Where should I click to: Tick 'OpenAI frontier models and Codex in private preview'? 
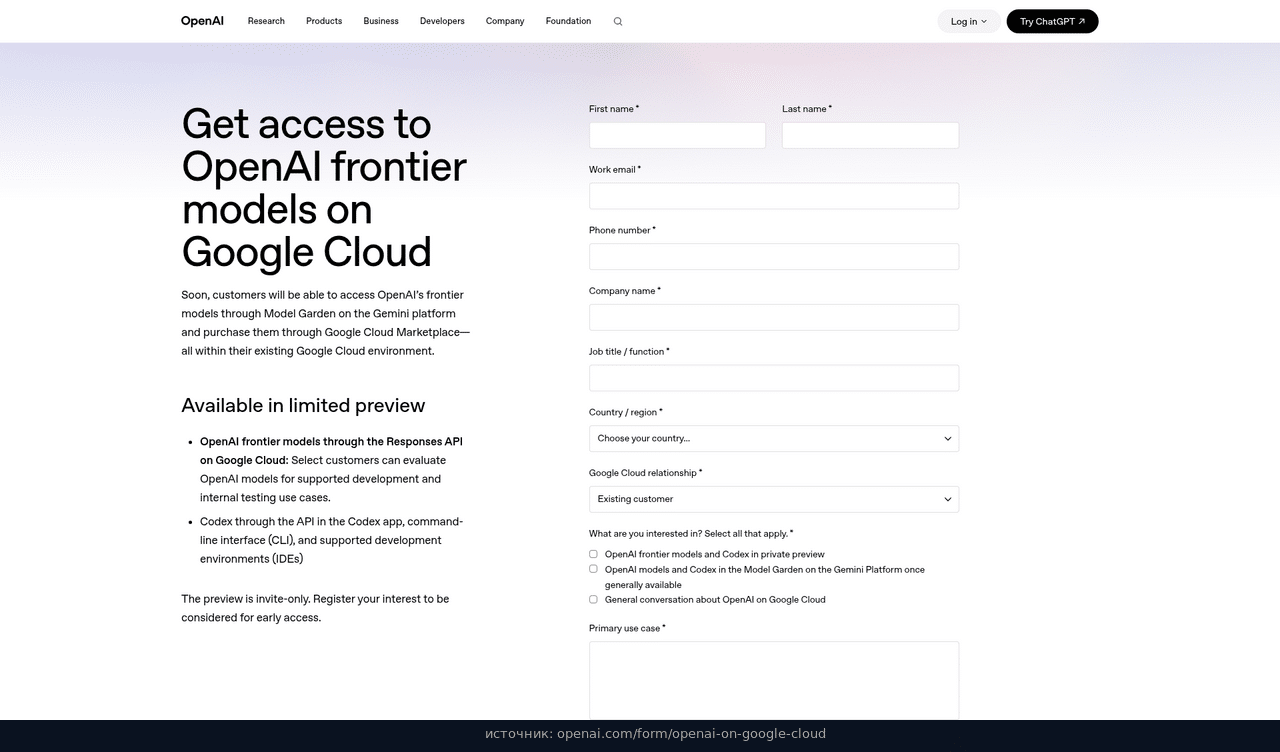click(x=593, y=554)
